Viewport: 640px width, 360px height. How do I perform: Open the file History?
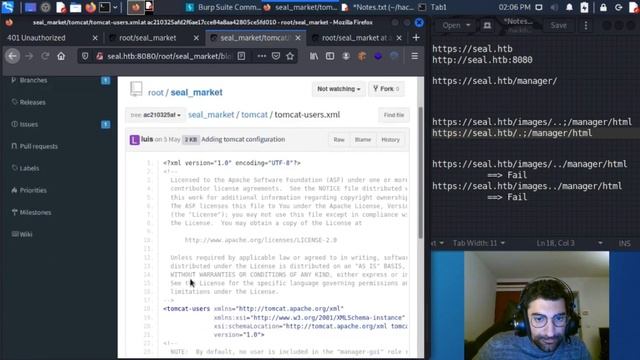click(390, 140)
